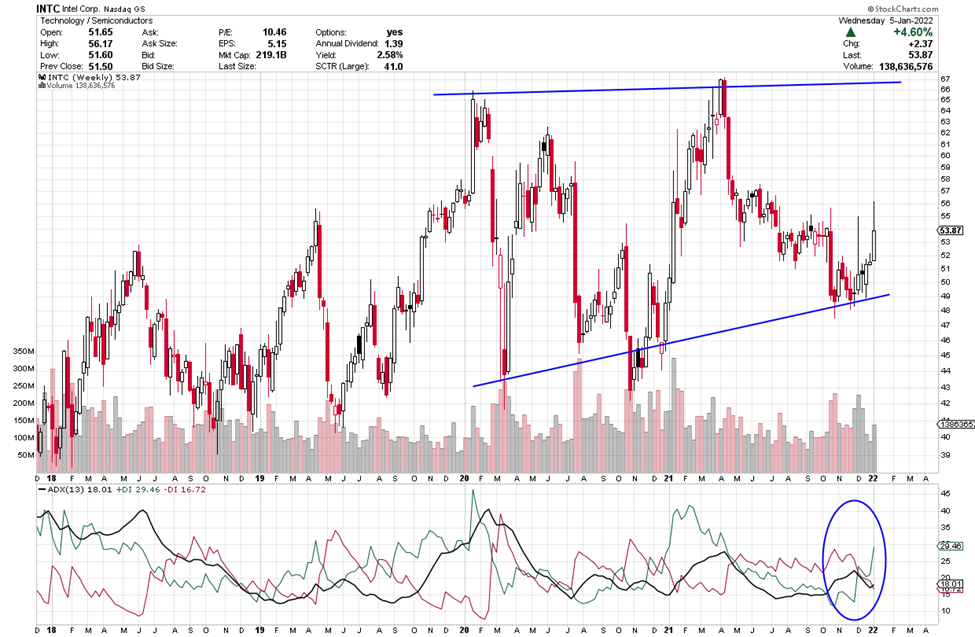This screenshot has width=975, height=637.
Task: Select the Prev Close value 51.50
Action: 100,66
